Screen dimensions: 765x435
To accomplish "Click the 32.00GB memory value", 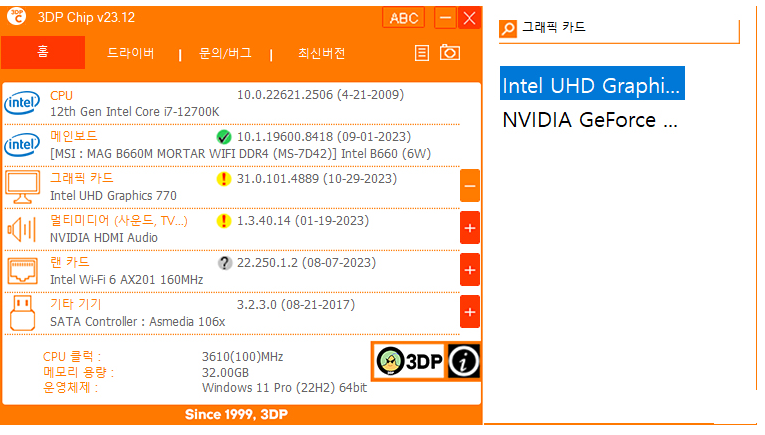I will point(225,373).
